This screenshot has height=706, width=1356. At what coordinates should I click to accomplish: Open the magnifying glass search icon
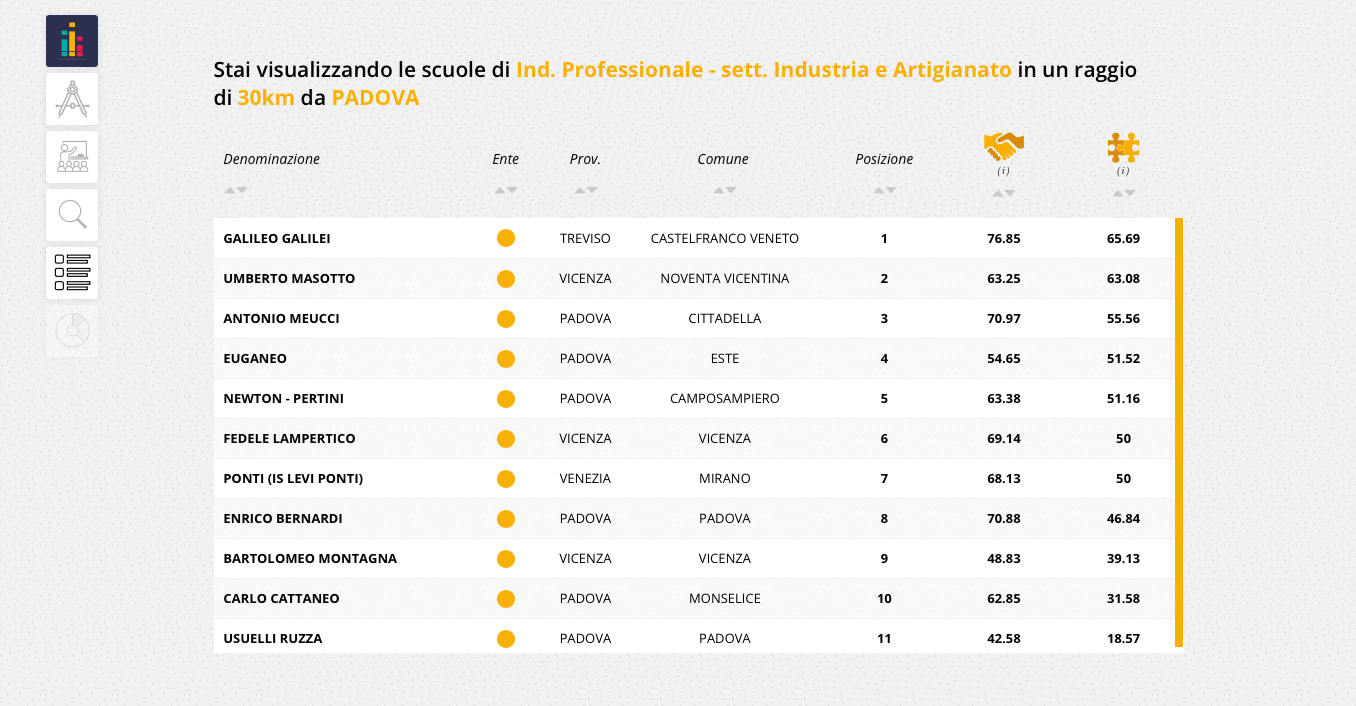coord(72,215)
